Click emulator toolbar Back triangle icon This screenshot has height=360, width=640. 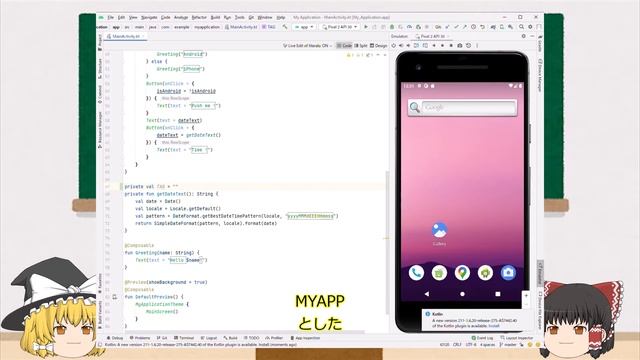pyautogui.click(x=434, y=46)
